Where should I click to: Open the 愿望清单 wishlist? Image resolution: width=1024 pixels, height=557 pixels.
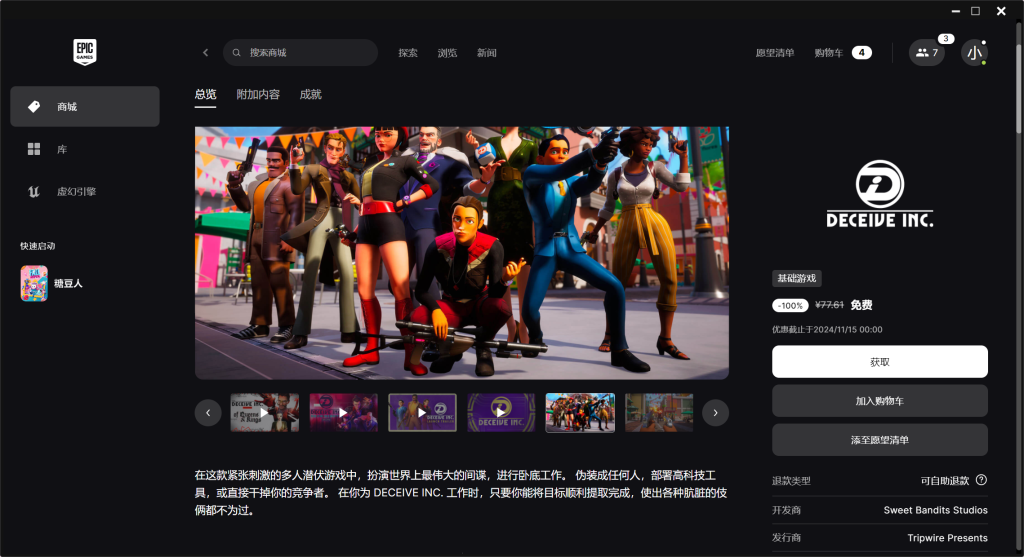tap(775, 53)
